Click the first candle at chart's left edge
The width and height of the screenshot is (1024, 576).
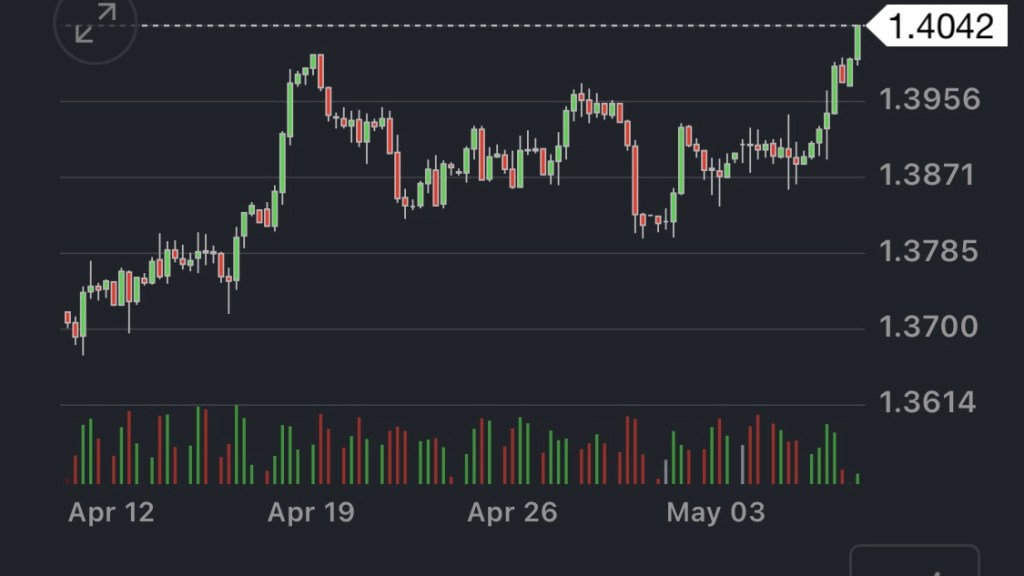coord(67,318)
